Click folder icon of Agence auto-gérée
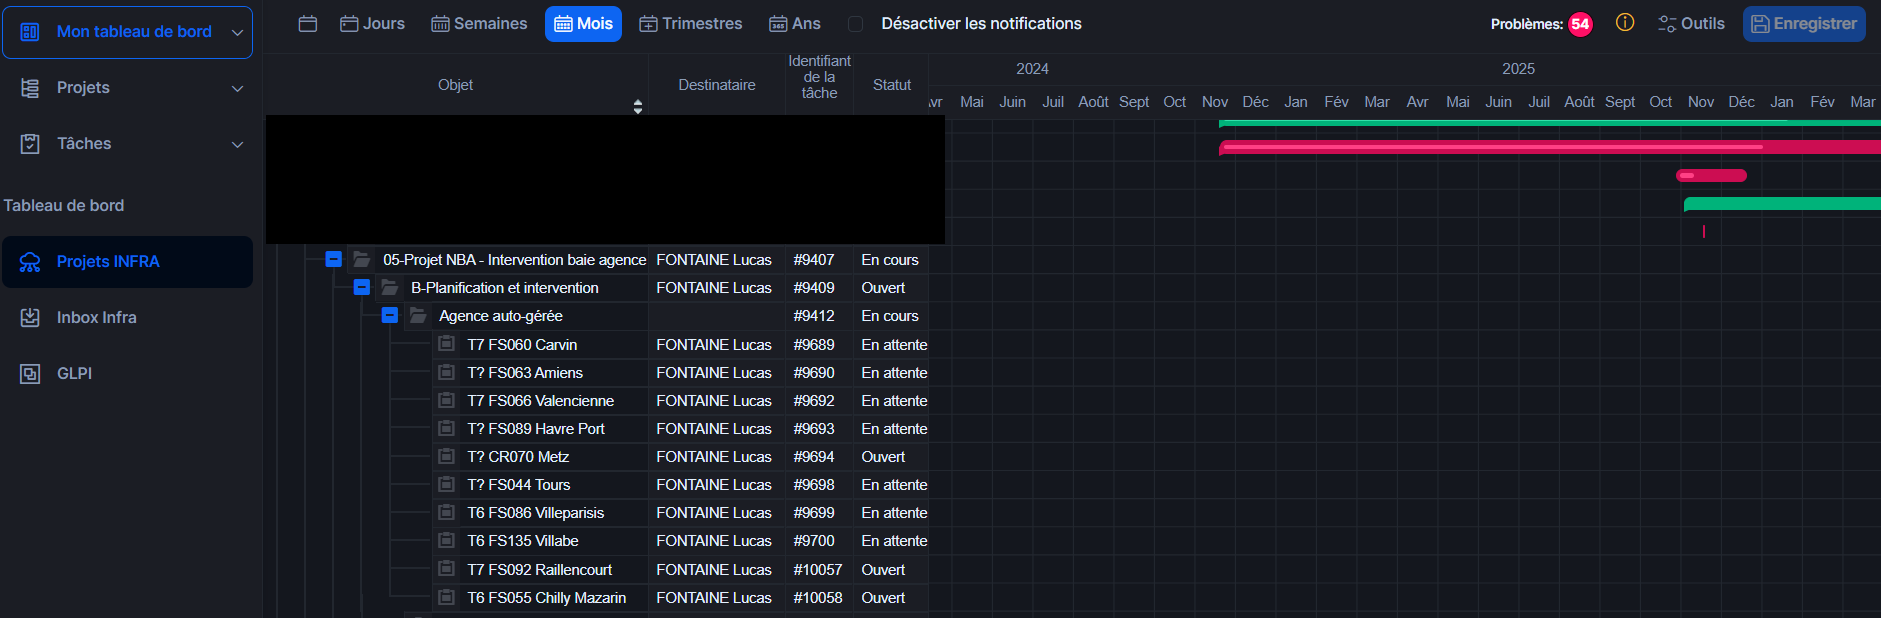 [418, 315]
